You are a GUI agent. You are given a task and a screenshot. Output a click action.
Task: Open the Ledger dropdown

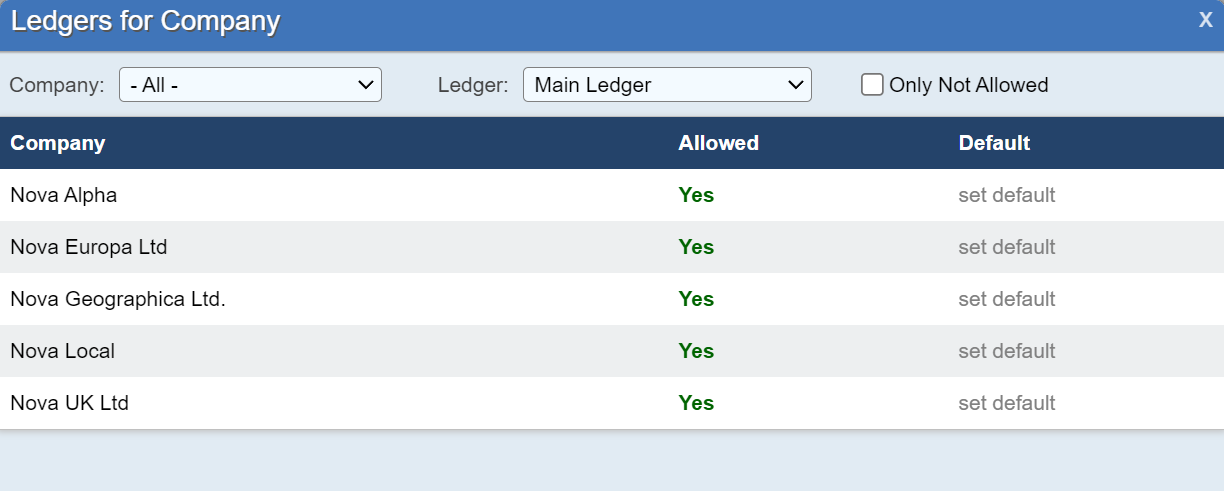(x=667, y=85)
